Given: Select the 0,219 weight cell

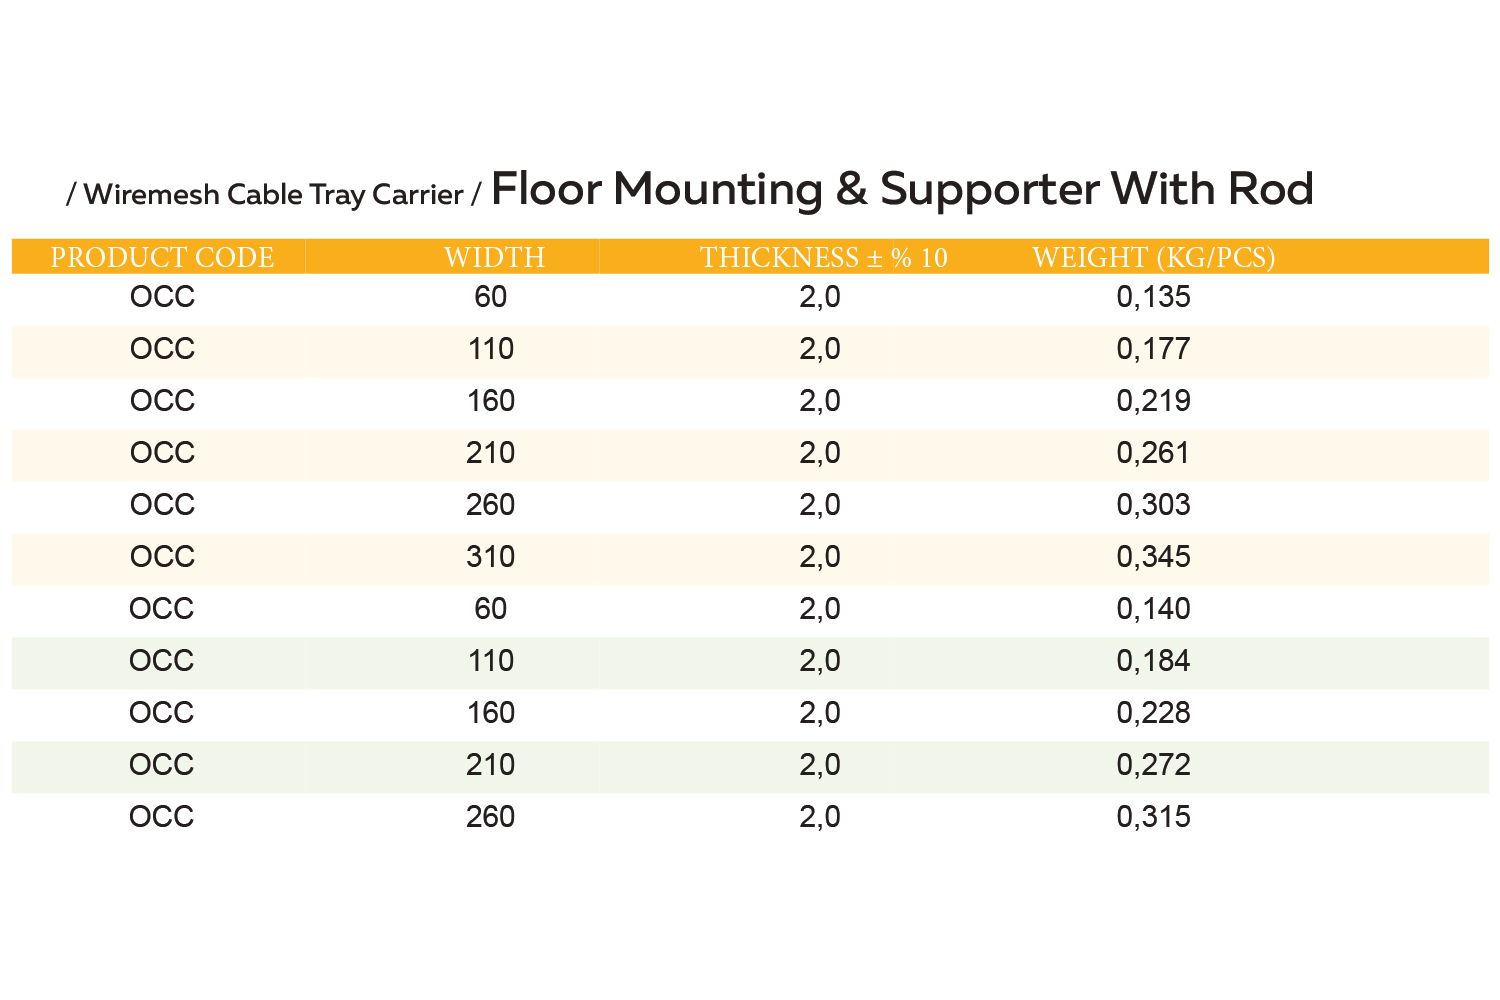Looking at the screenshot, I should [1153, 401].
